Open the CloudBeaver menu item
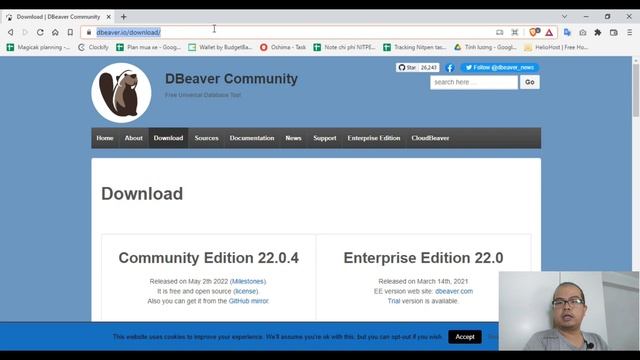 pos(430,138)
